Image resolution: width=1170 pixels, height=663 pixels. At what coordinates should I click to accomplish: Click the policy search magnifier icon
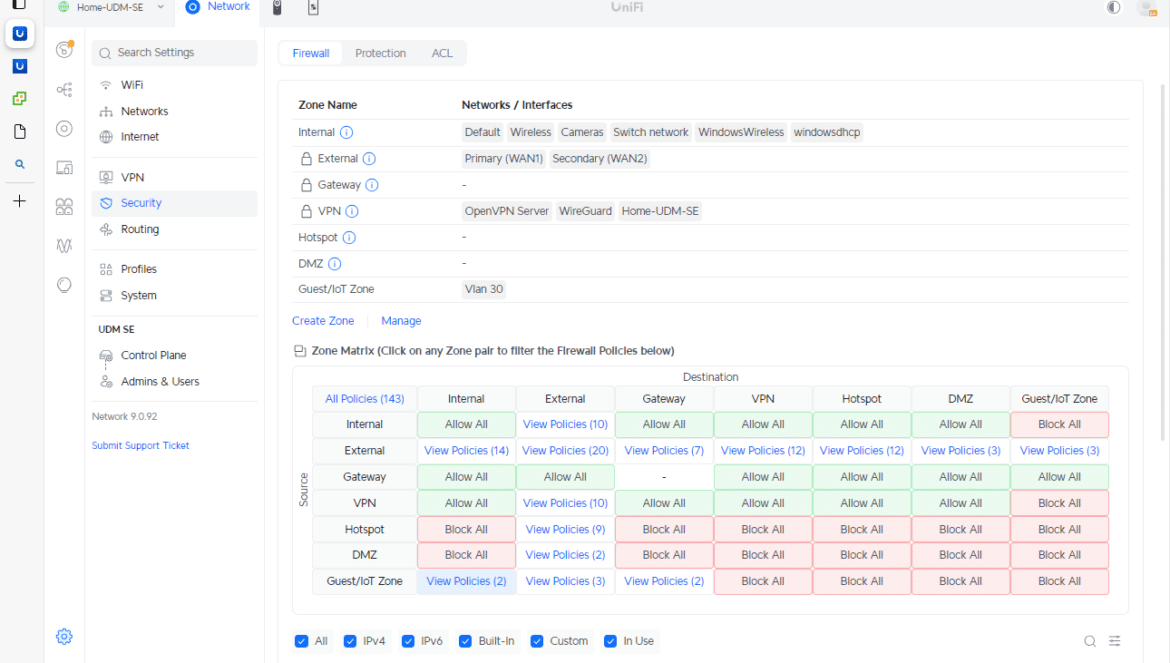click(1090, 641)
